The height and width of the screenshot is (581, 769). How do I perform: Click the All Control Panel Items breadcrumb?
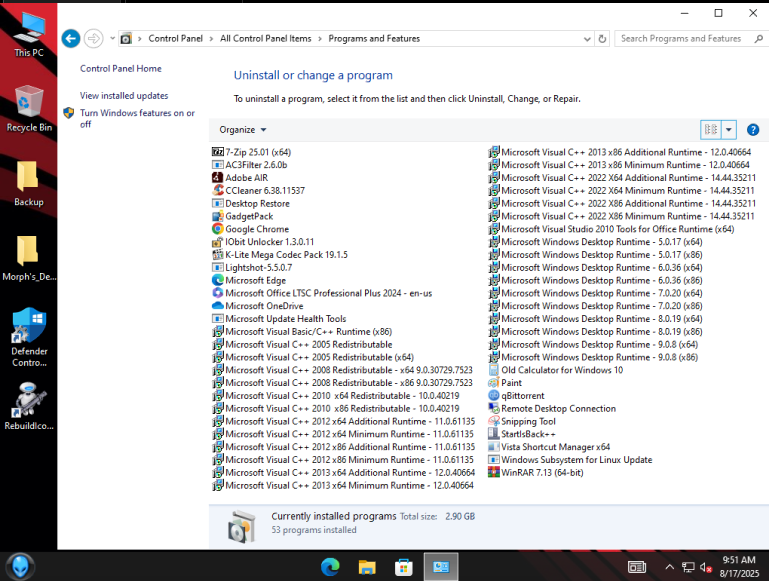265,38
